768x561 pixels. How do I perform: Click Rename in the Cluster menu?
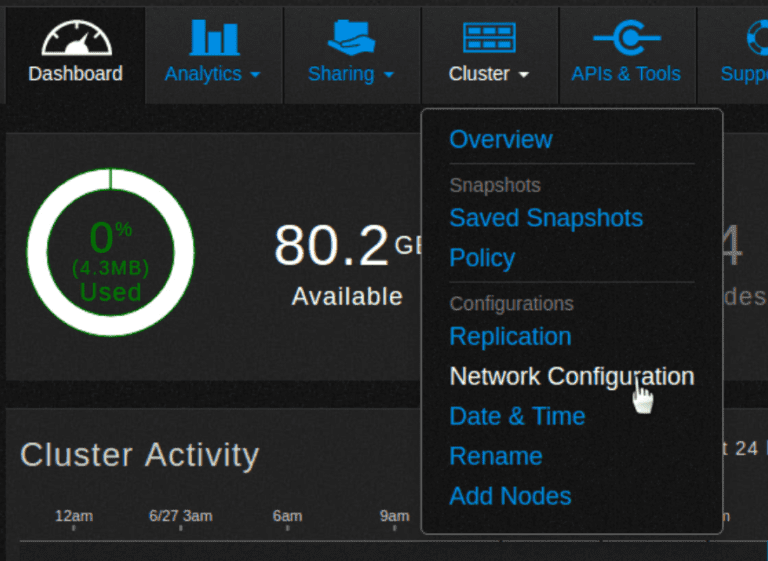tap(495, 456)
